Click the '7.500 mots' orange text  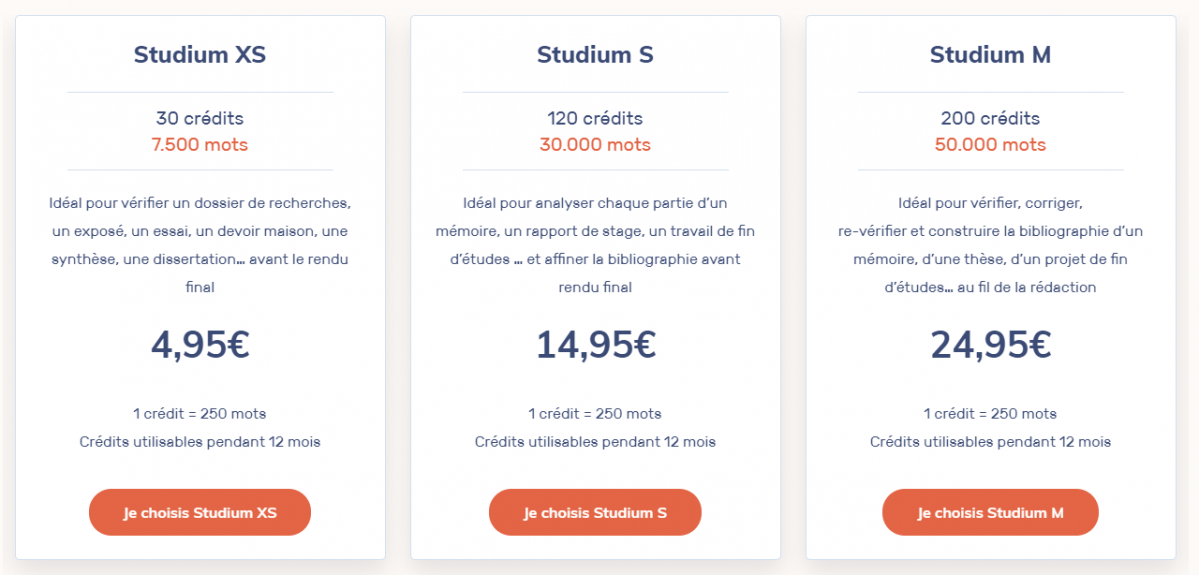[x=200, y=145]
